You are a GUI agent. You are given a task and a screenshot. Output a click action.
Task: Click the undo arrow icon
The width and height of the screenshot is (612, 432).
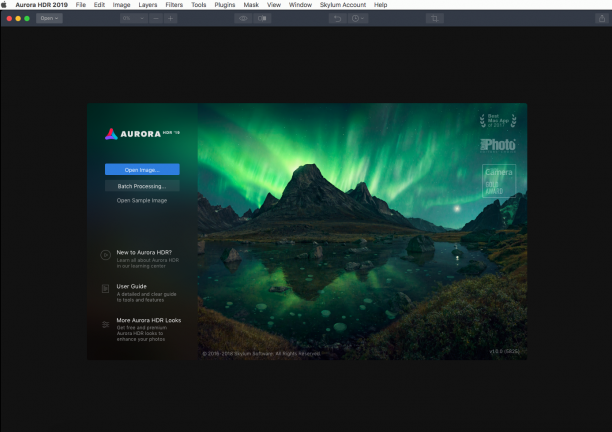click(x=338, y=18)
